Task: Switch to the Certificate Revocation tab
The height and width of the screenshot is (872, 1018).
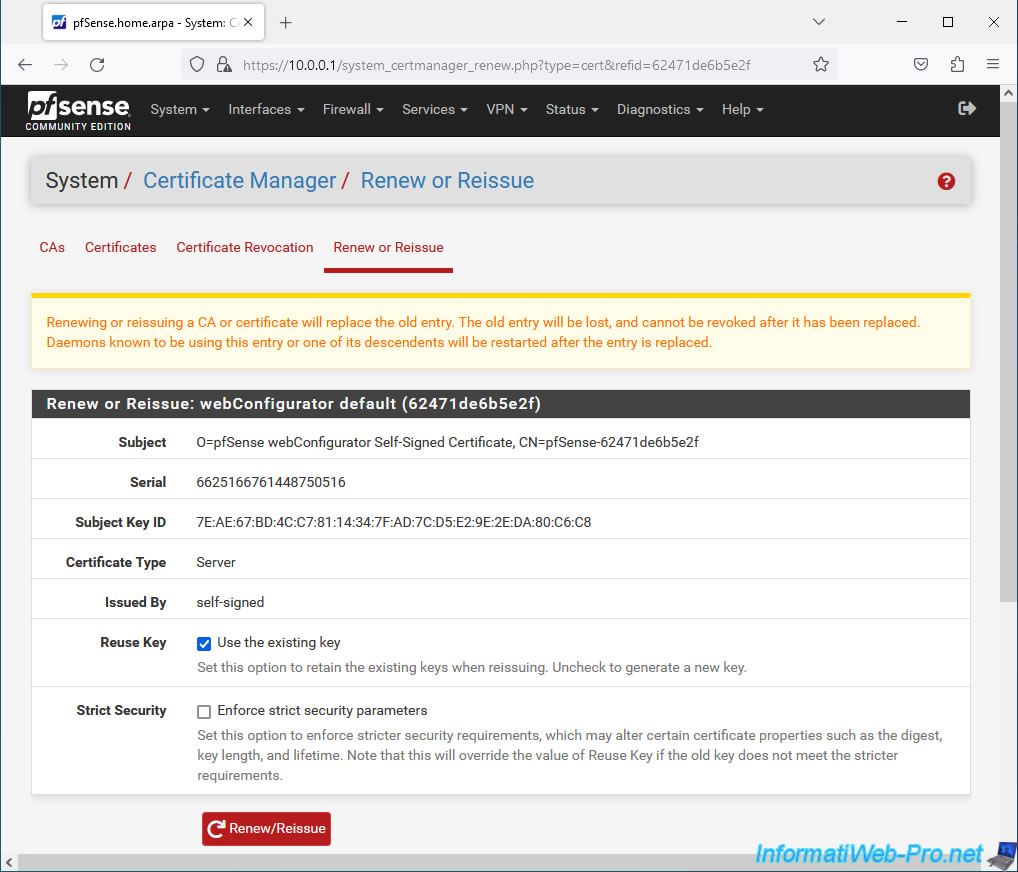Action: [245, 247]
